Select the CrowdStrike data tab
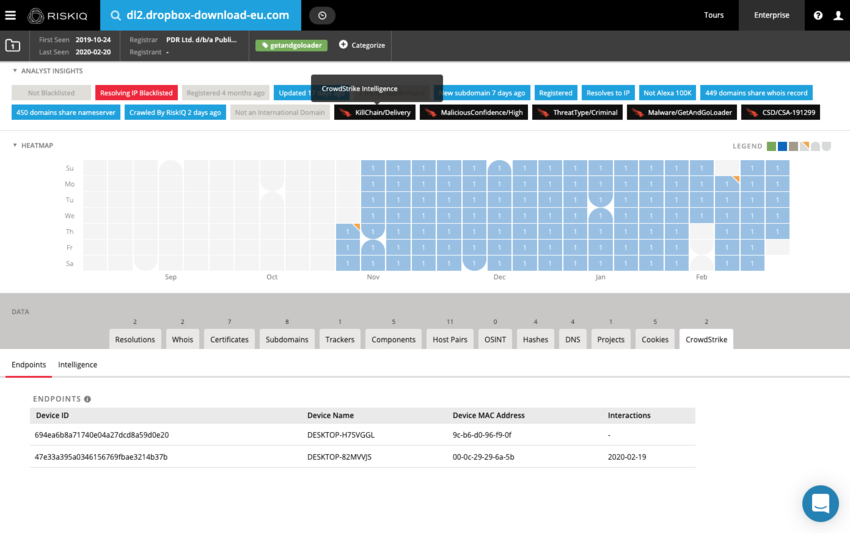Image resolution: width=850 pixels, height=533 pixels. pyautogui.click(x=706, y=339)
